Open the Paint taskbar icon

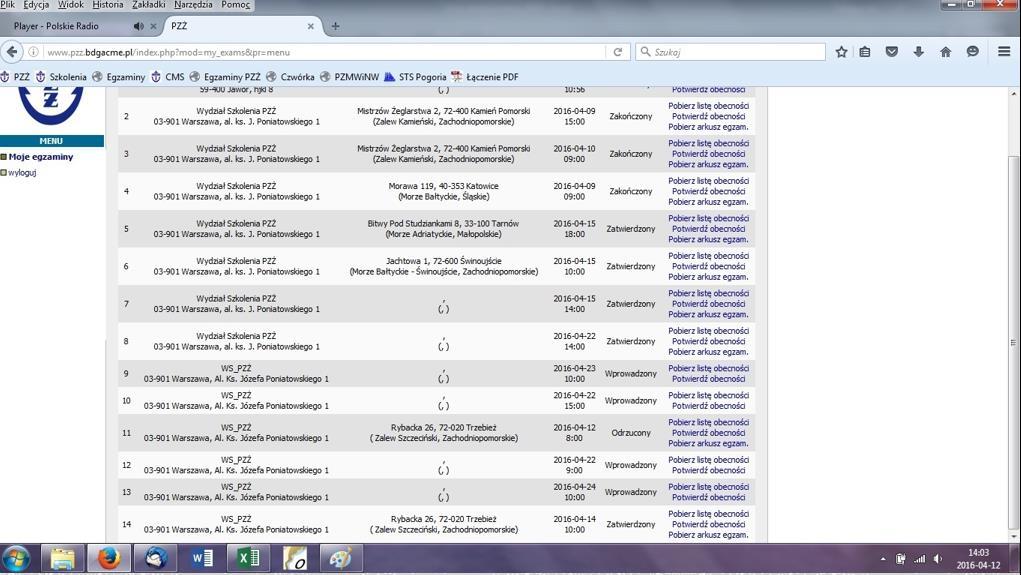(341, 559)
